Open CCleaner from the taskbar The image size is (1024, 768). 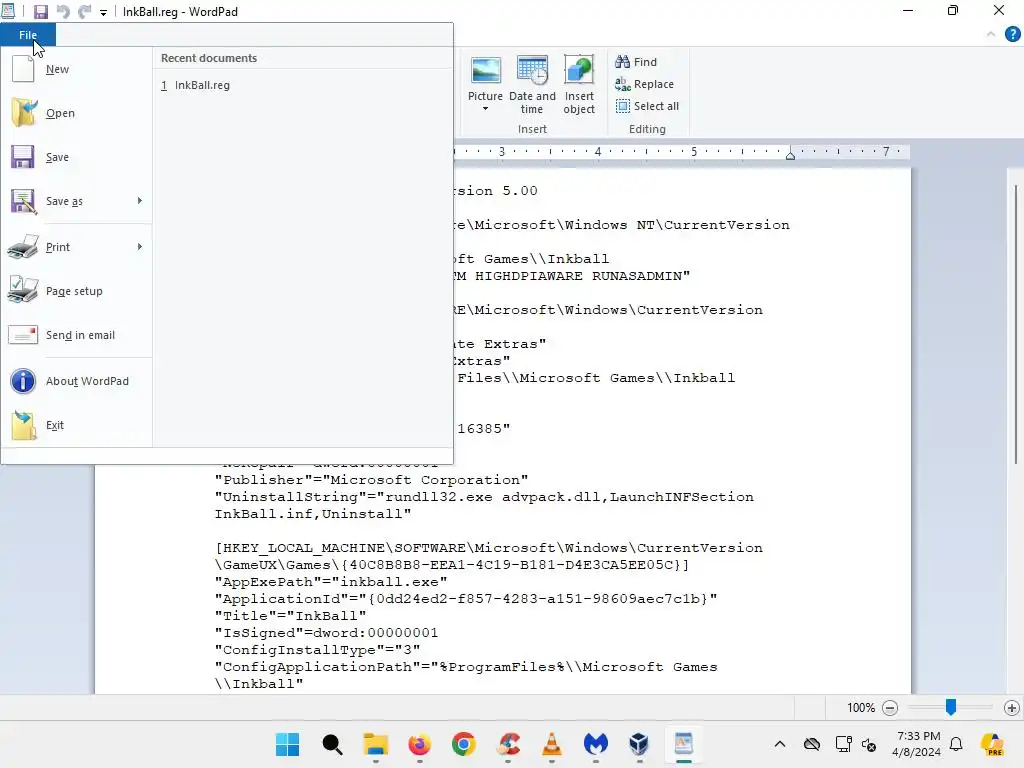click(x=508, y=744)
